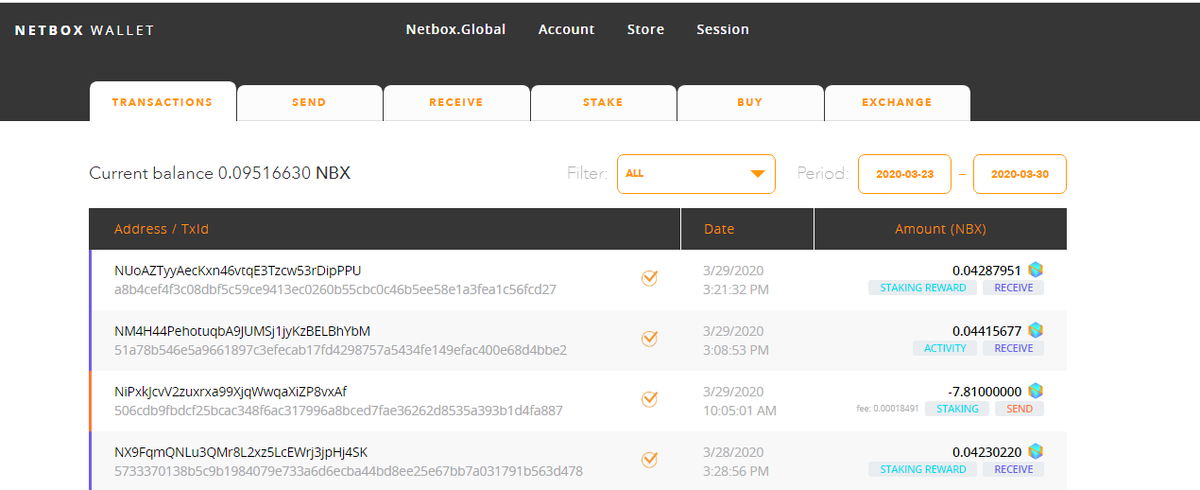Image resolution: width=1200 pixels, height=490 pixels.
Task: Switch to the Transactions tab
Action: [x=162, y=102]
